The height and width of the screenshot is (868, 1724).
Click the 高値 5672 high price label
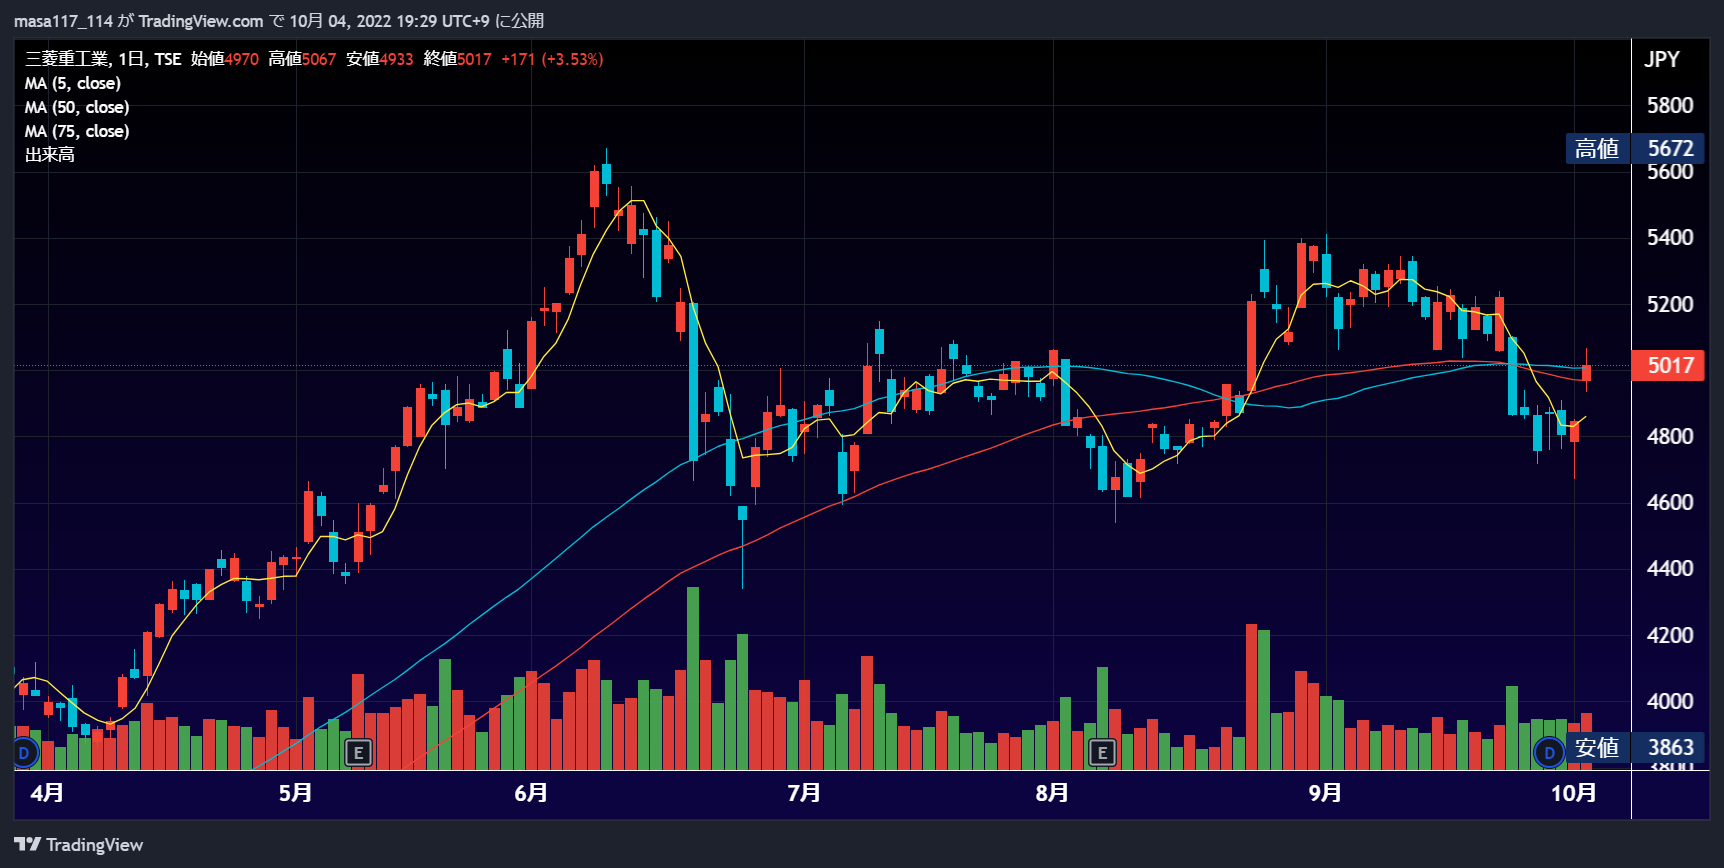click(1635, 148)
